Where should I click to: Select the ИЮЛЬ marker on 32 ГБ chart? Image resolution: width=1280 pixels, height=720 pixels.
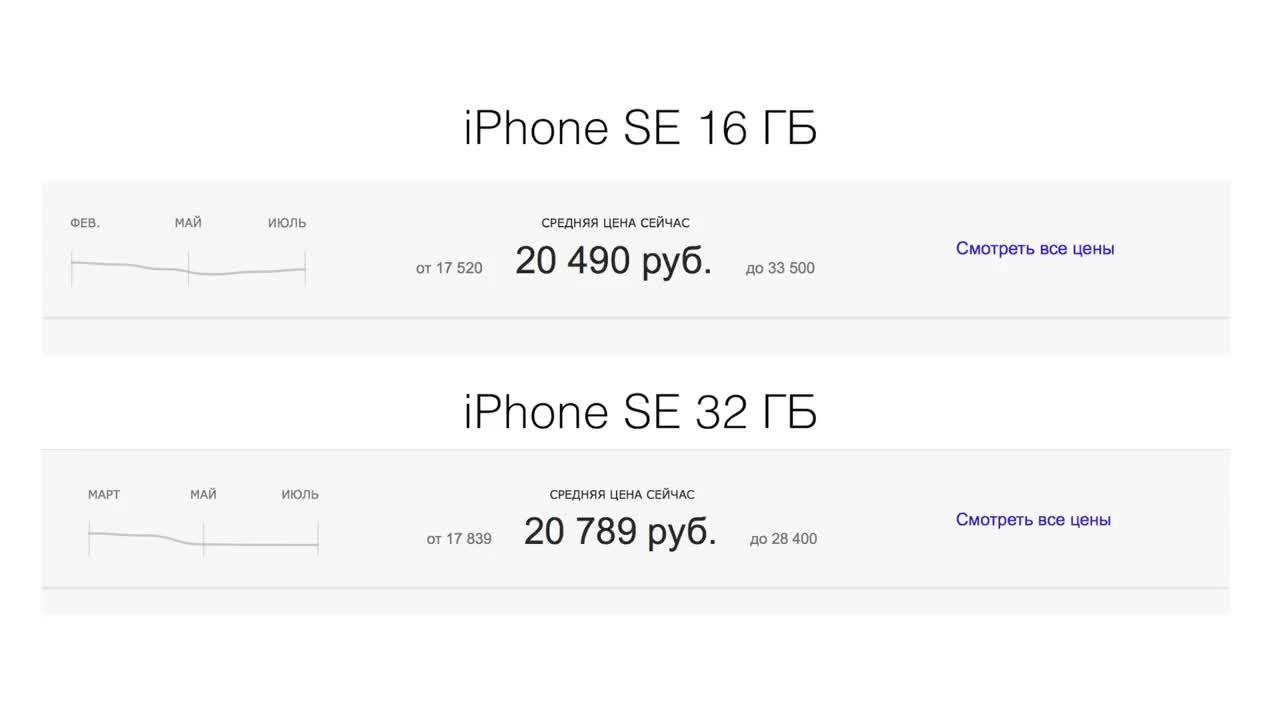click(x=300, y=494)
